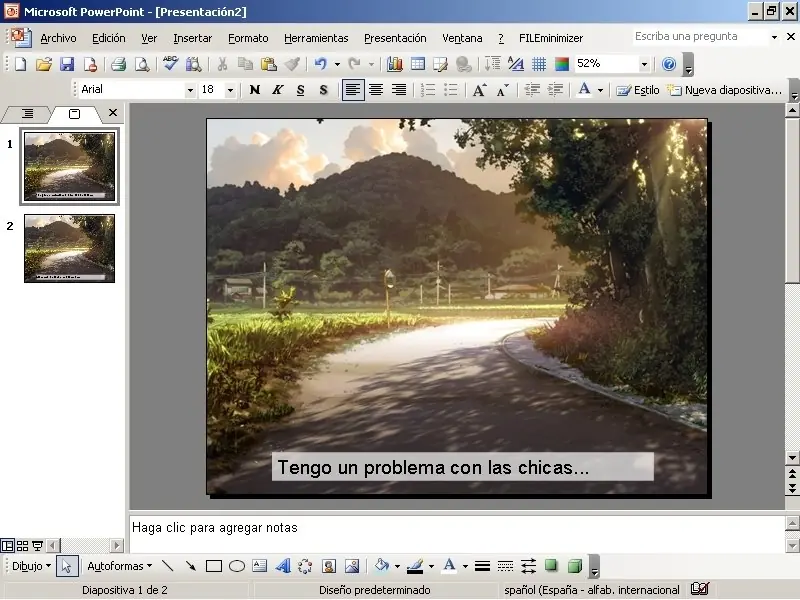Expand the 52% zoom dropdown
Image resolution: width=800 pixels, height=600 pixels.
pos(644,64)
